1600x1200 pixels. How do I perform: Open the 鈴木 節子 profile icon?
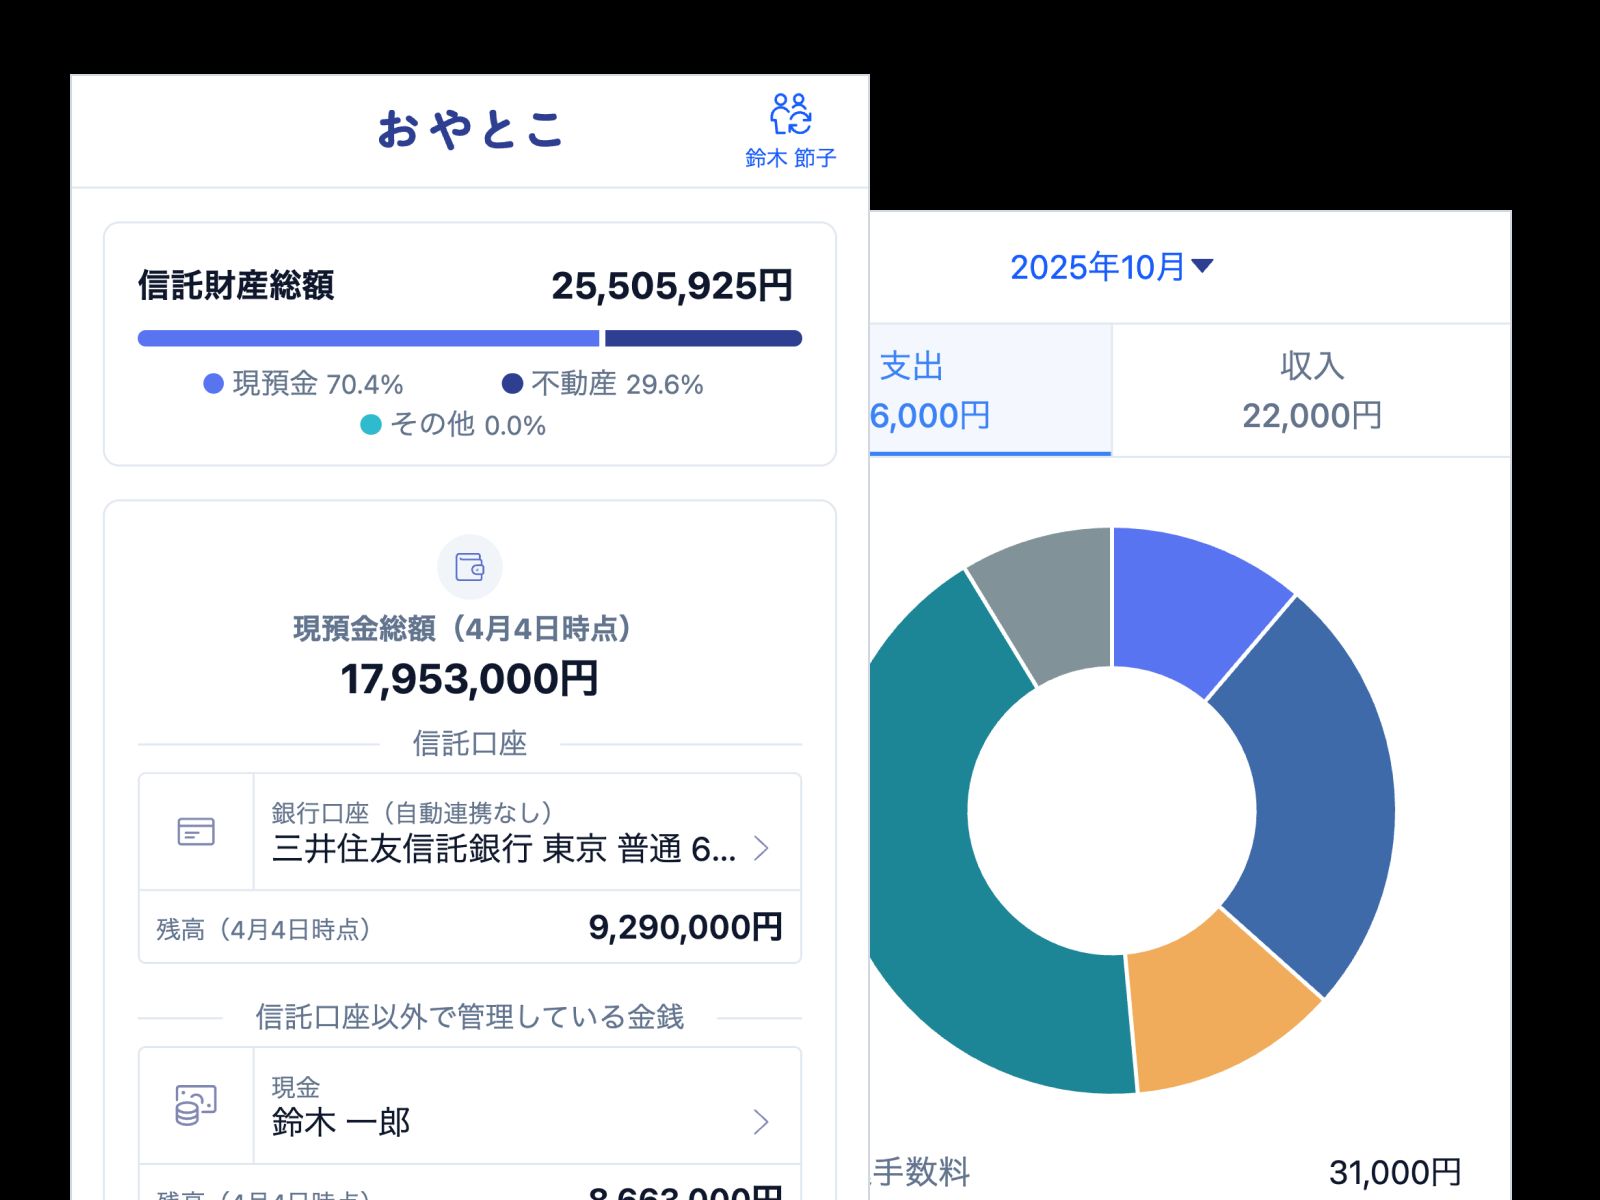(791, 113)
